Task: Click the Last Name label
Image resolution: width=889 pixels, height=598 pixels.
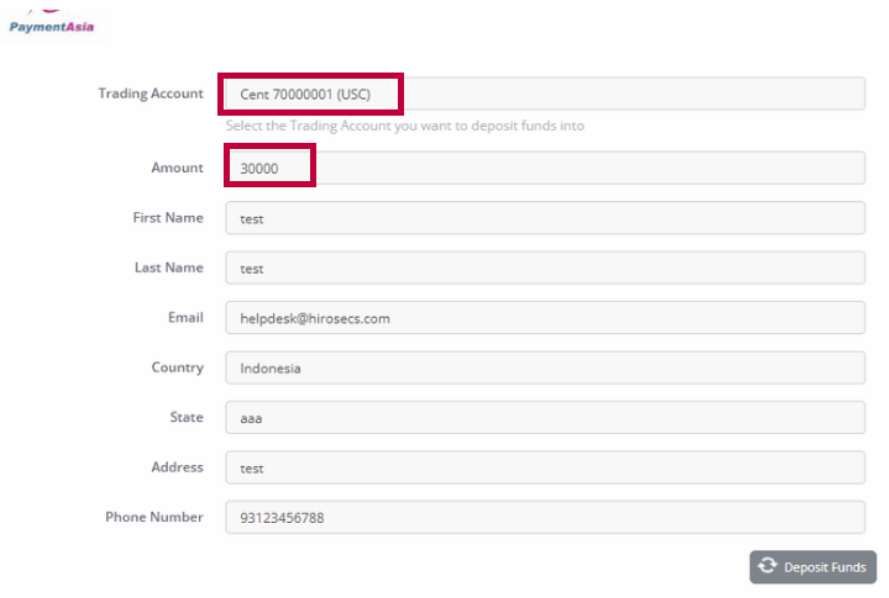Action: tap(168, 268)
